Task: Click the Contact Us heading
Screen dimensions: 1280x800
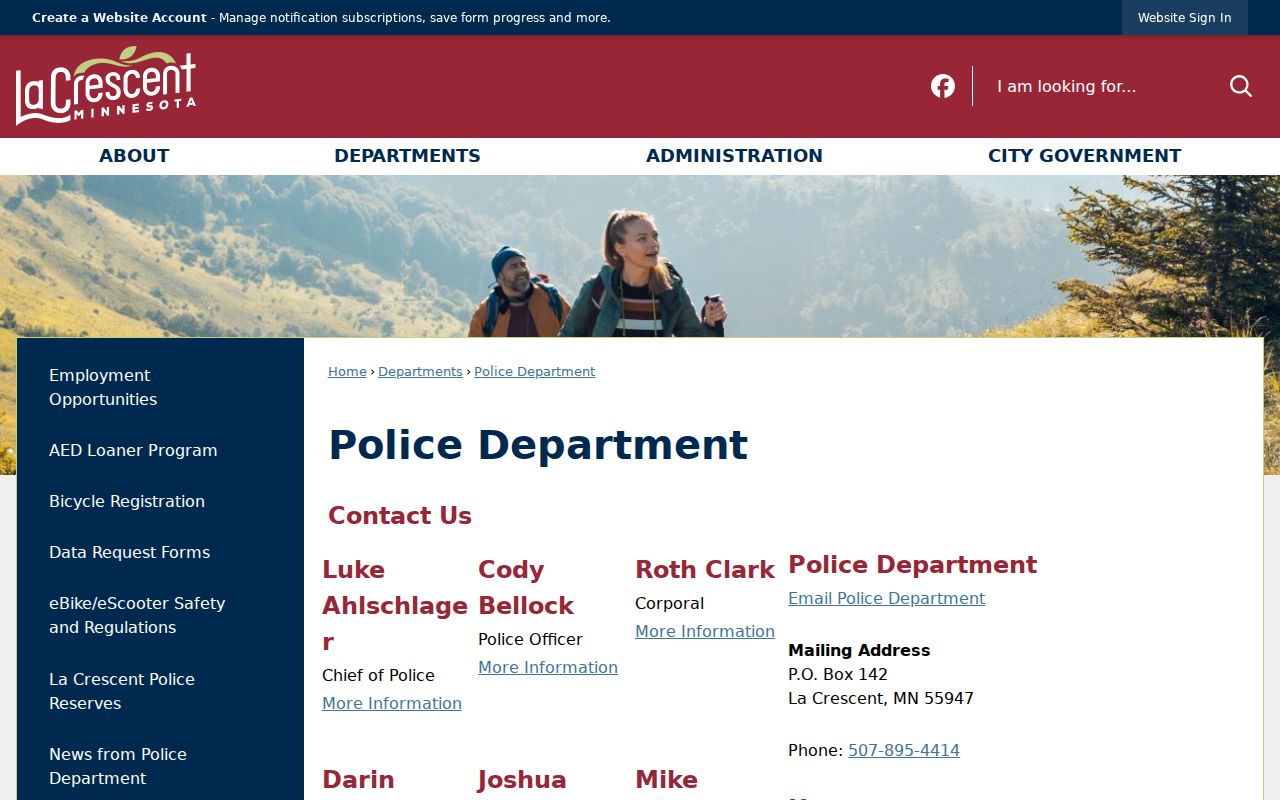Action: click(x=400, y=515)
